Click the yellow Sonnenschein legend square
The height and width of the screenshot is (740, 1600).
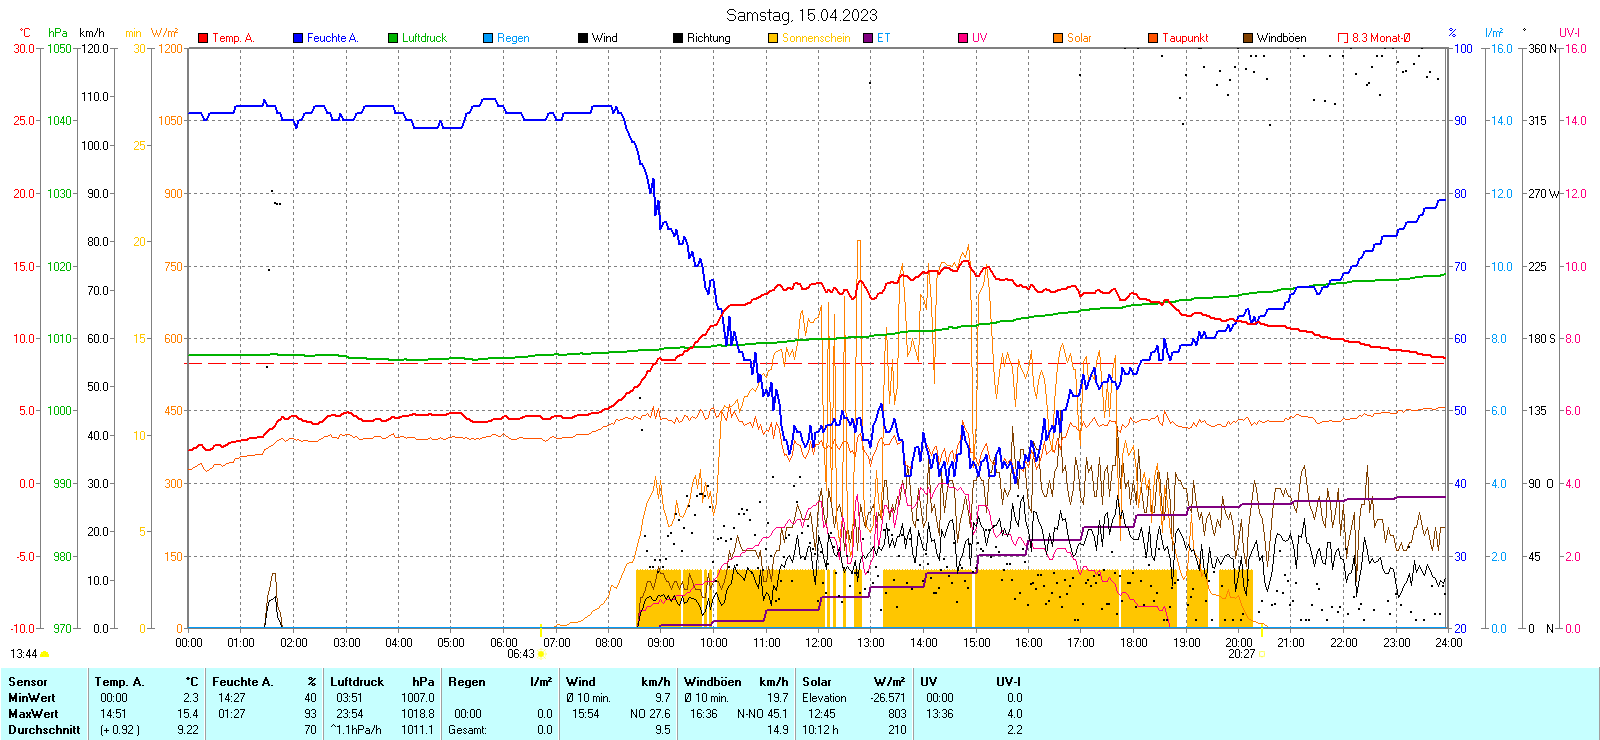point(773,38)
